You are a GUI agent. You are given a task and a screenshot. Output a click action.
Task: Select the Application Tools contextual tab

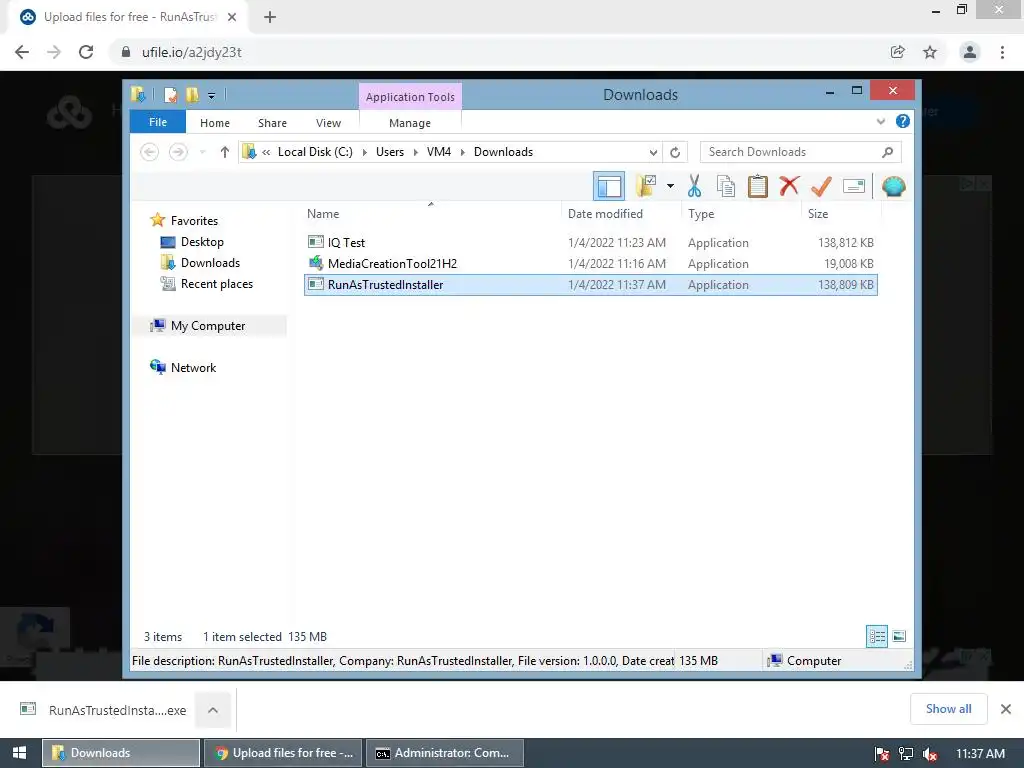[410, 97]
